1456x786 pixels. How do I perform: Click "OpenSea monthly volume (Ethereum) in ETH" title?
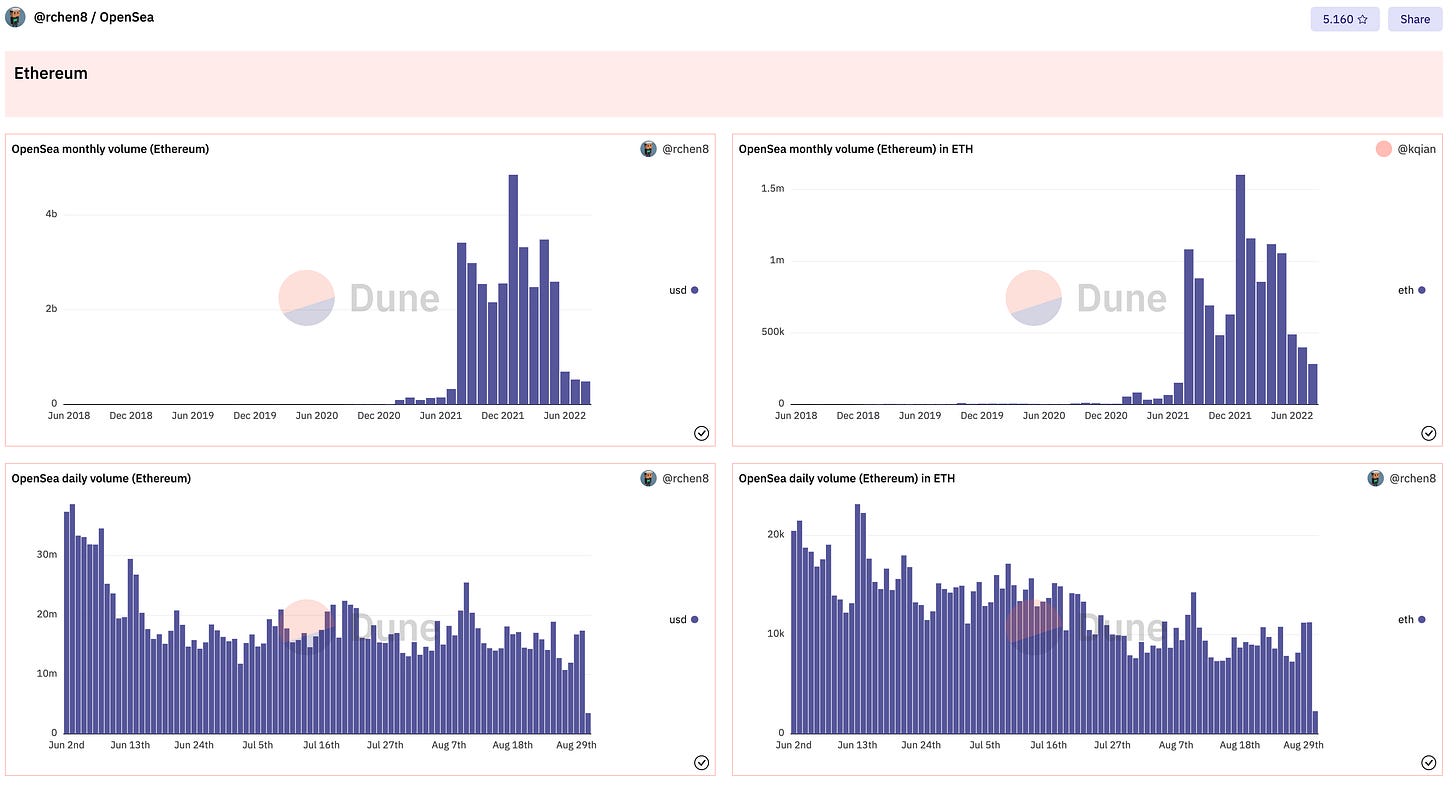856,149
